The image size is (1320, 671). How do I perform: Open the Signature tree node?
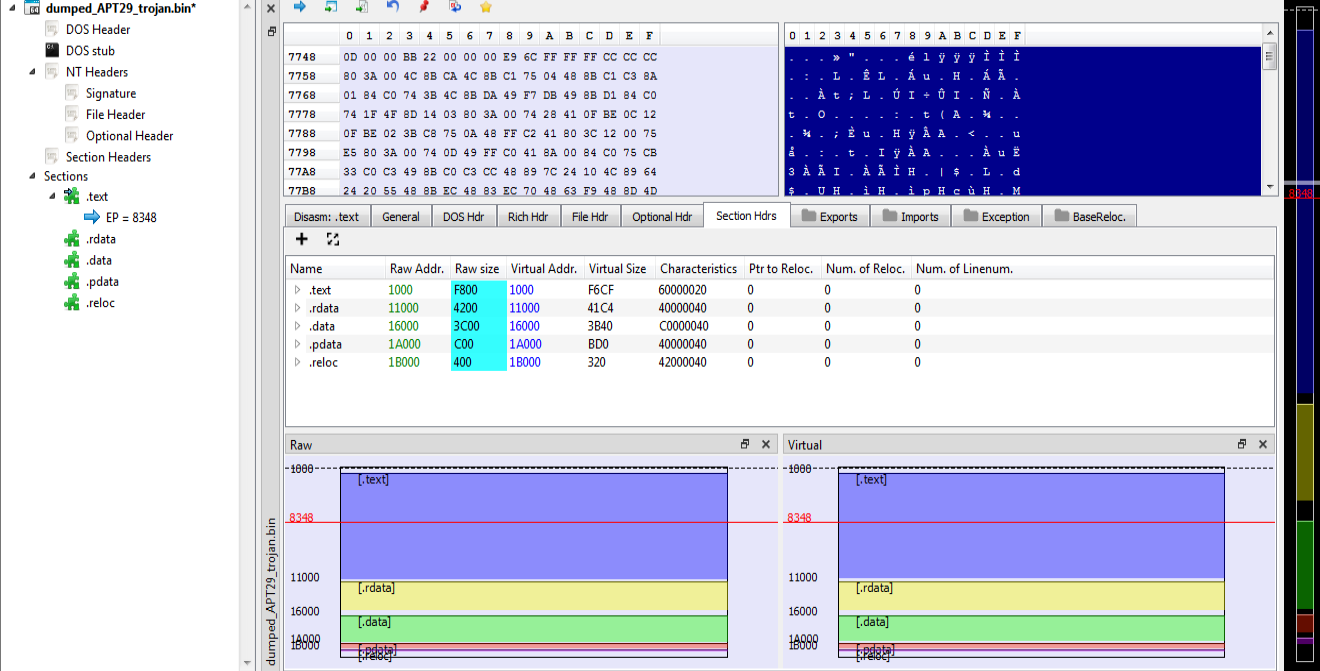point(111,93)
